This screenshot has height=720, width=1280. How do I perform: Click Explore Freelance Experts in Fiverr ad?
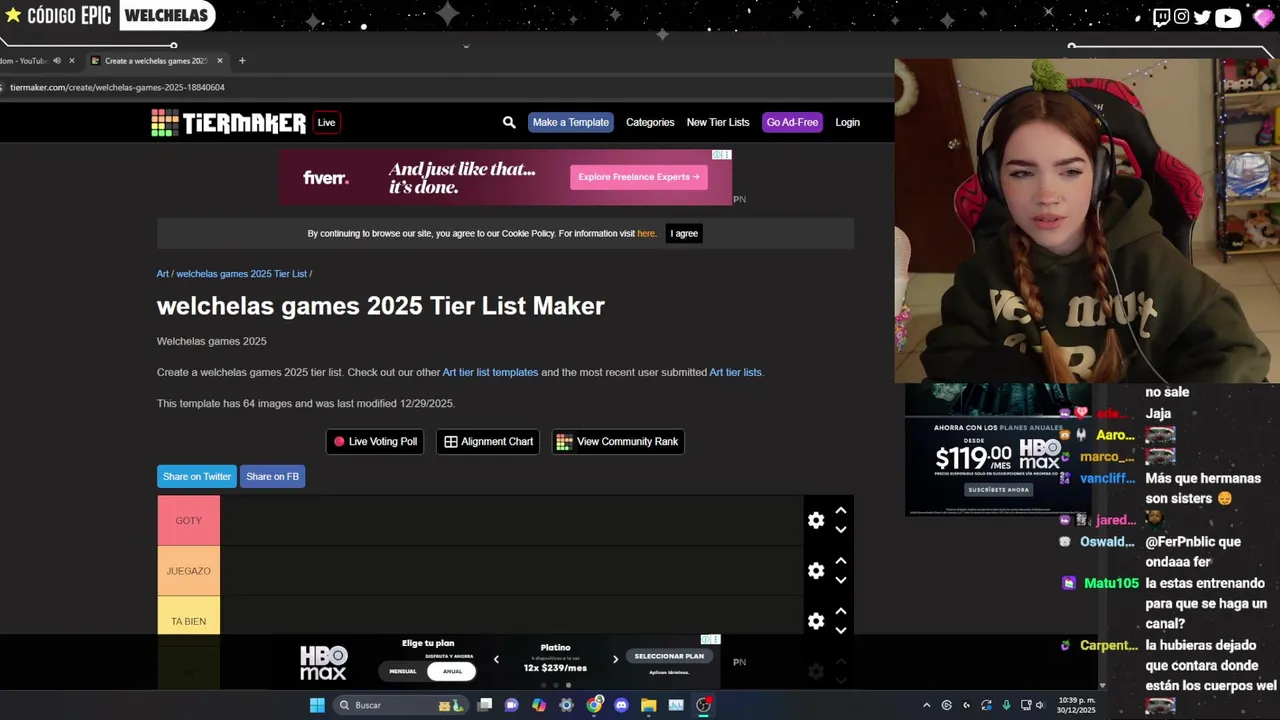(639, 177)
